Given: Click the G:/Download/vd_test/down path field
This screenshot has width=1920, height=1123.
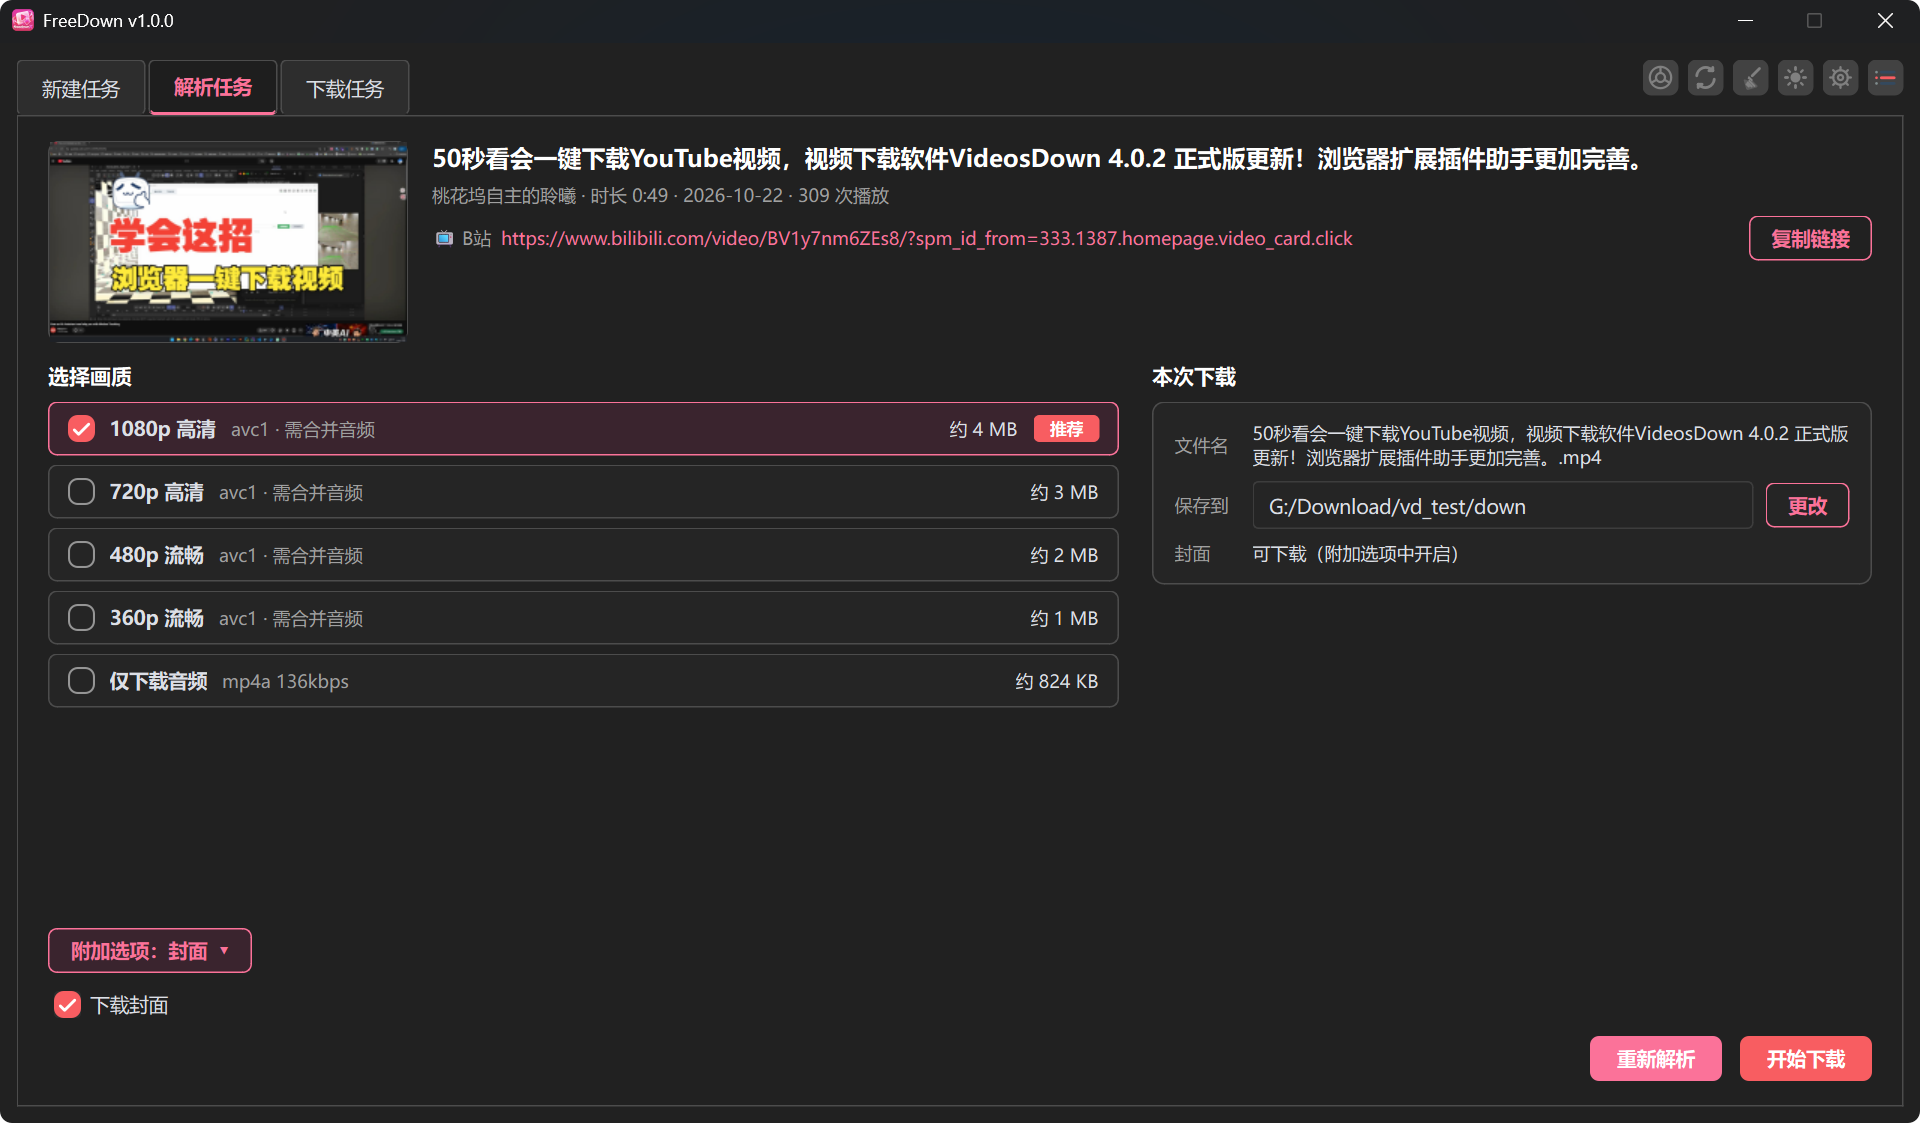Looking at the screenshot, I should point(1502,506).
